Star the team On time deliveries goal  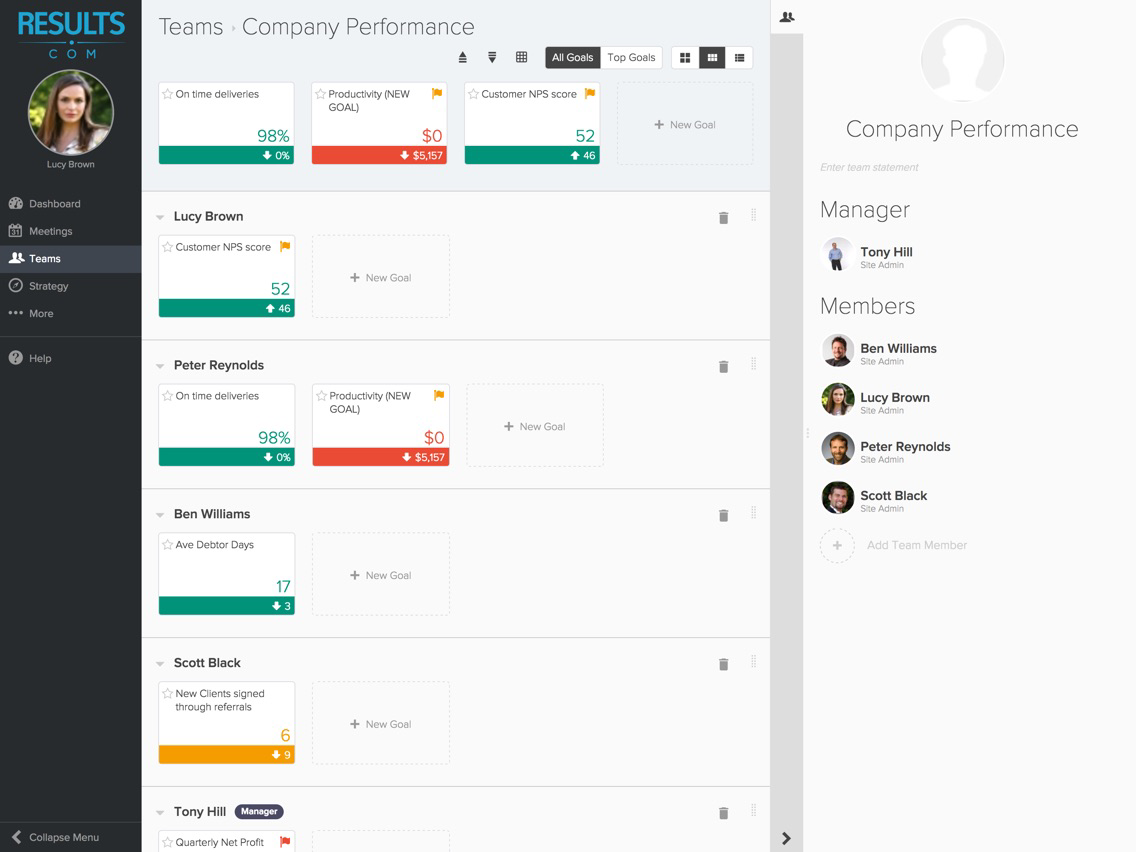tap(167, 94)
